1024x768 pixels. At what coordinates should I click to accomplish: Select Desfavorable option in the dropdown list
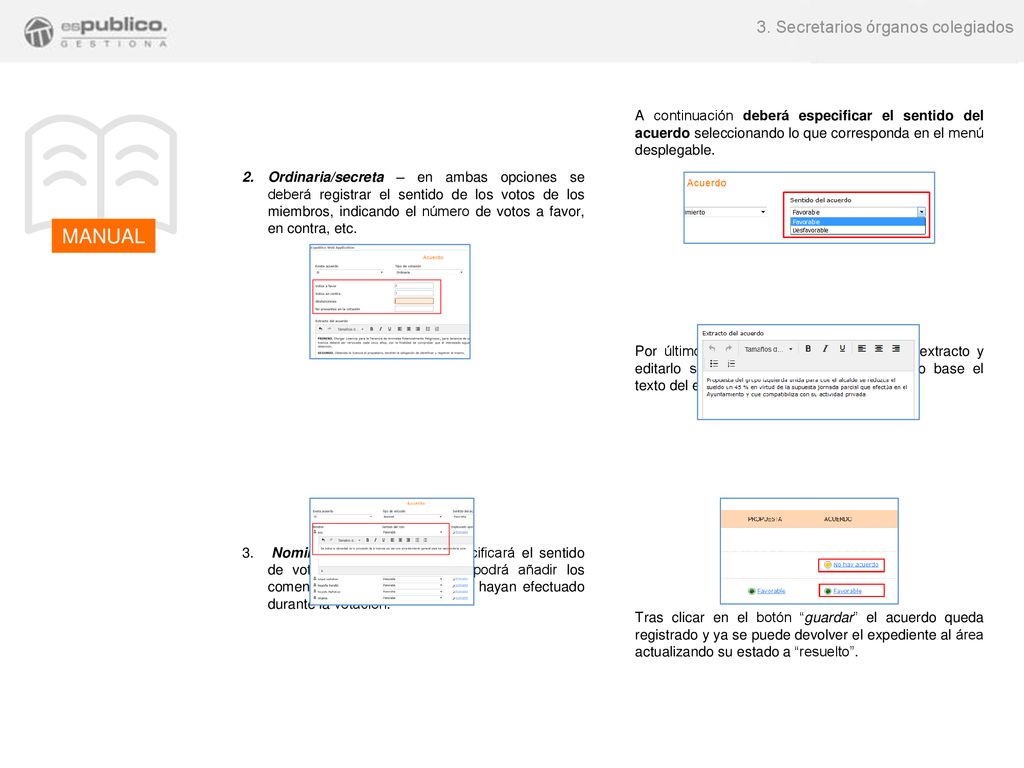857,230
